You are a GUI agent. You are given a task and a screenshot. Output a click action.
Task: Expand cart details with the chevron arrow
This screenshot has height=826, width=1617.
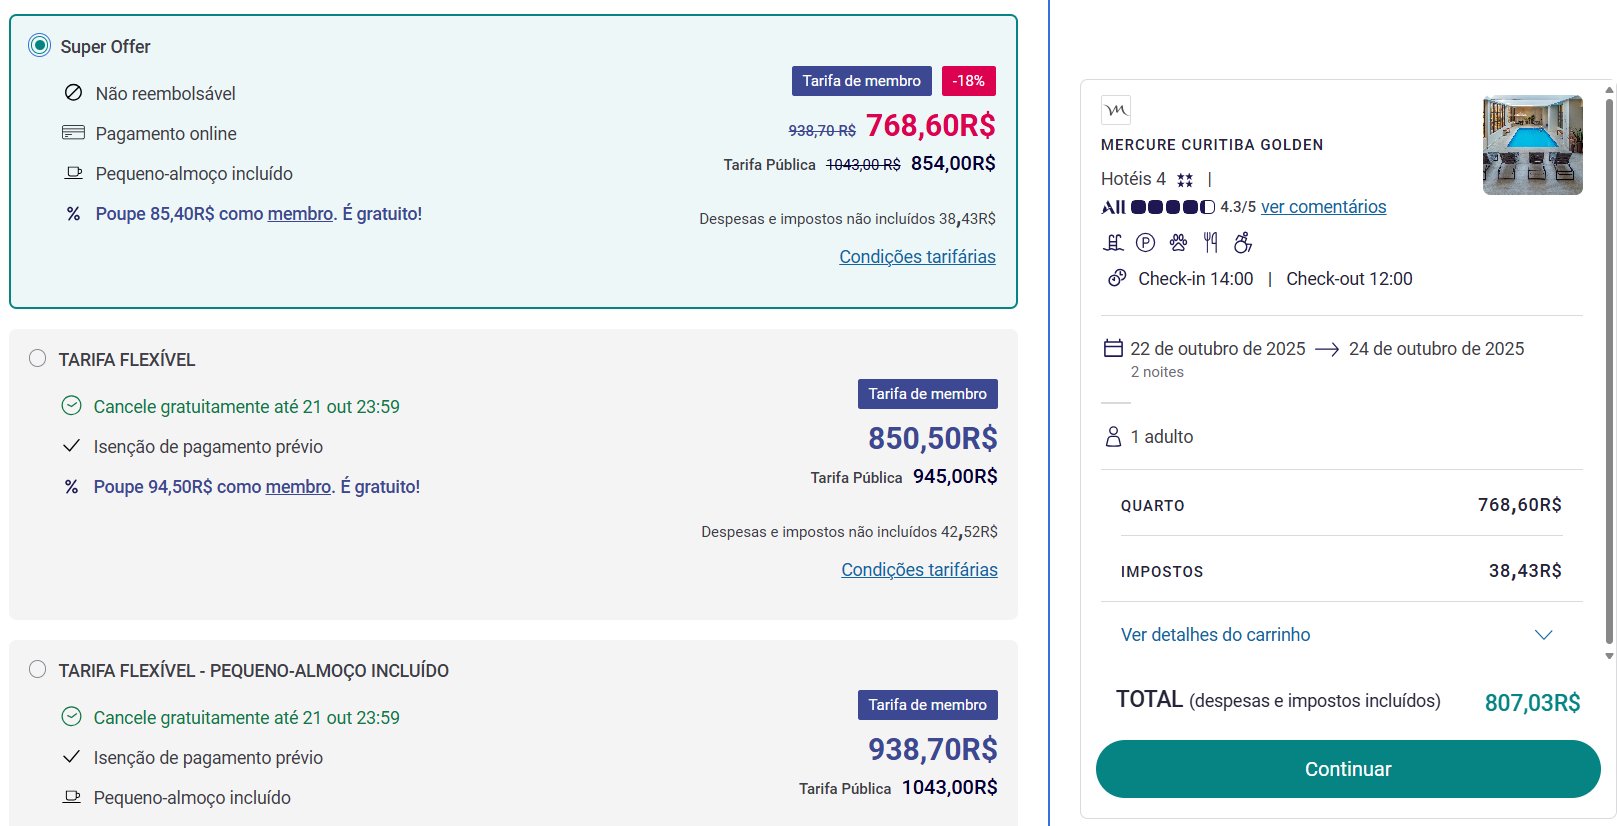[1543, 635]
